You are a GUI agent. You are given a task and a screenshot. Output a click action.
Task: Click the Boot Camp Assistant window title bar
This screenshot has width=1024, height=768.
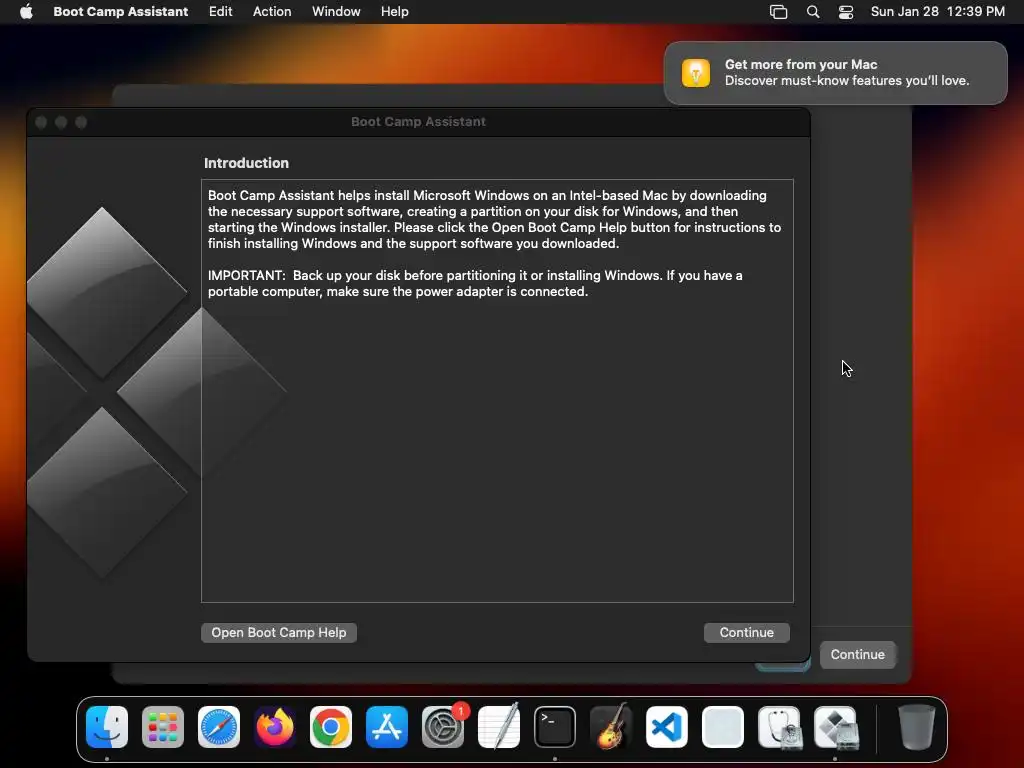point(418,122)
